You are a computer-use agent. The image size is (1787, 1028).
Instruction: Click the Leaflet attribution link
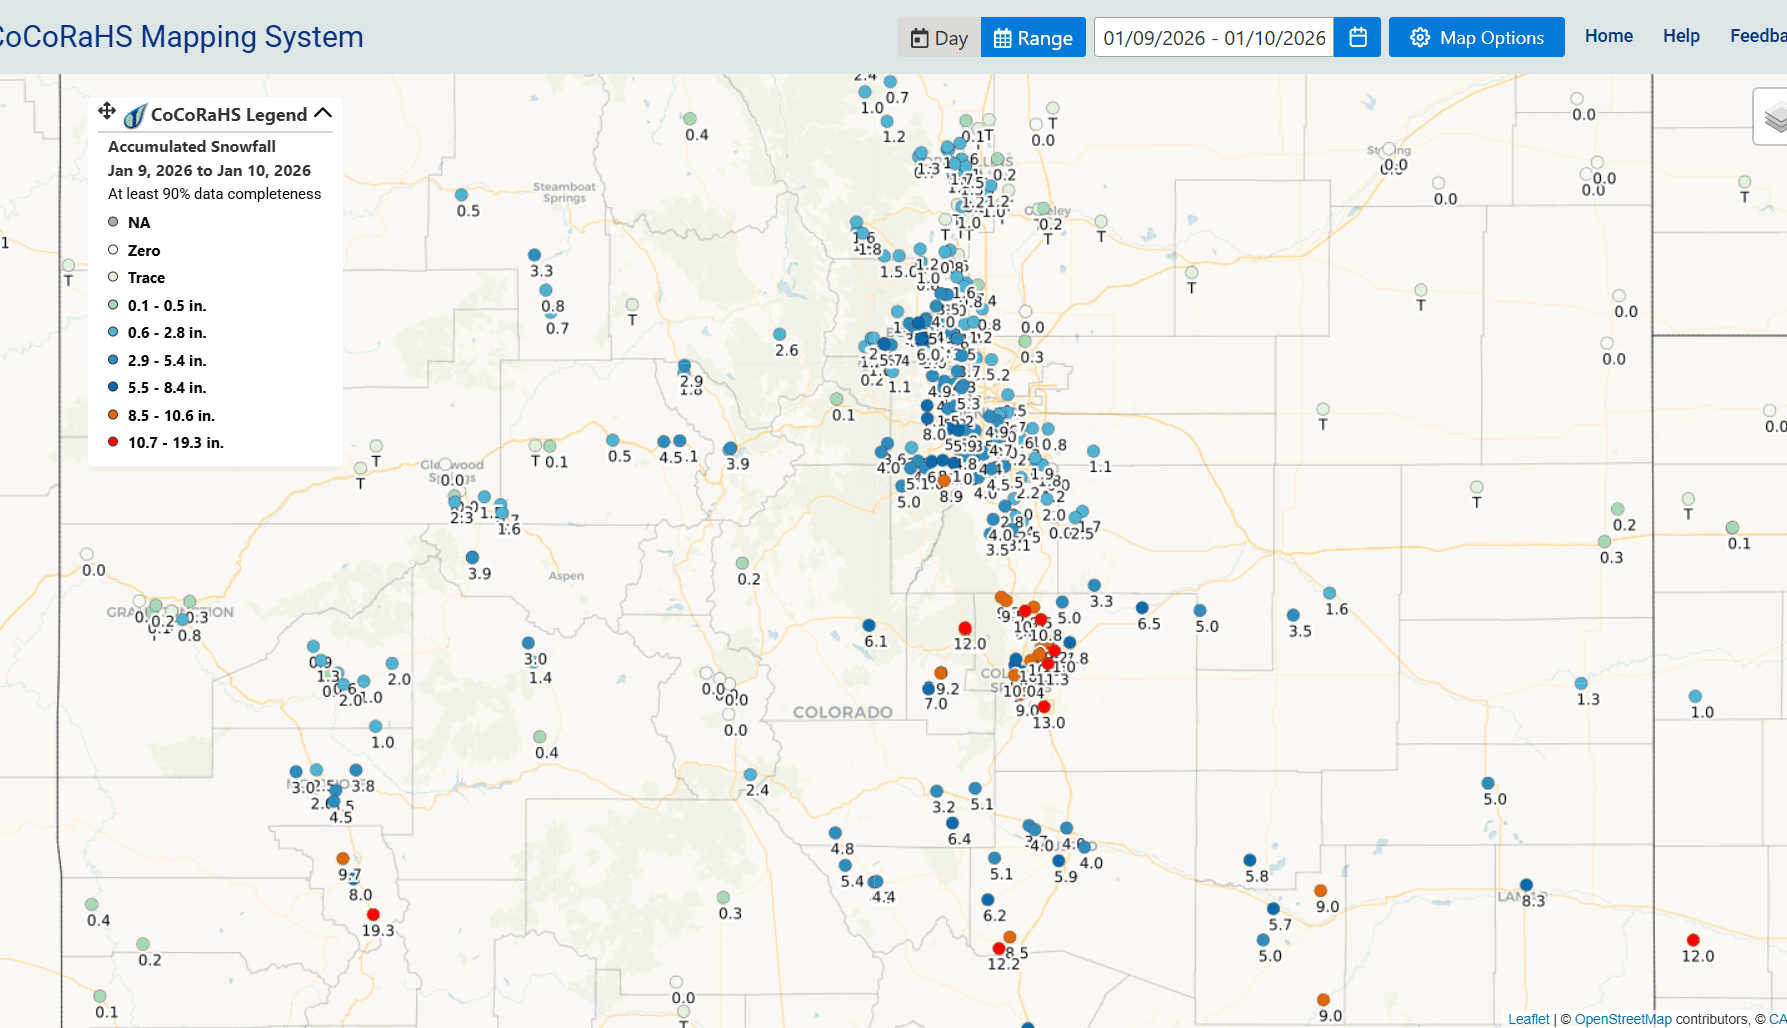point(1528,1019)
